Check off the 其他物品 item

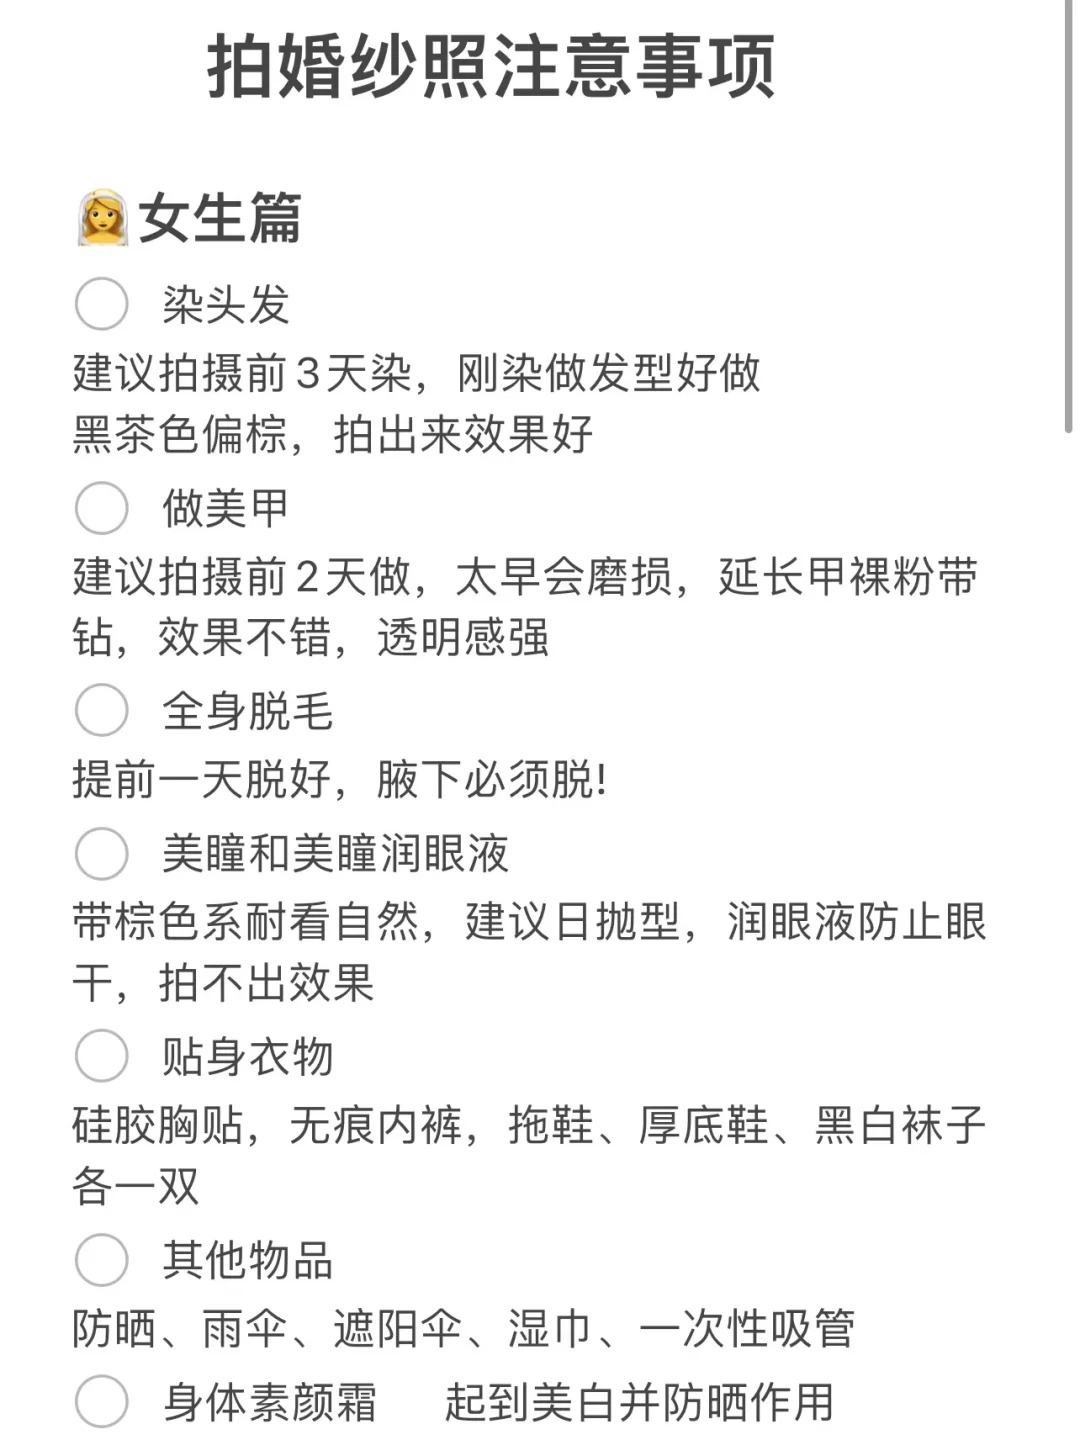pyautogui.click(x=101, y=1260)
